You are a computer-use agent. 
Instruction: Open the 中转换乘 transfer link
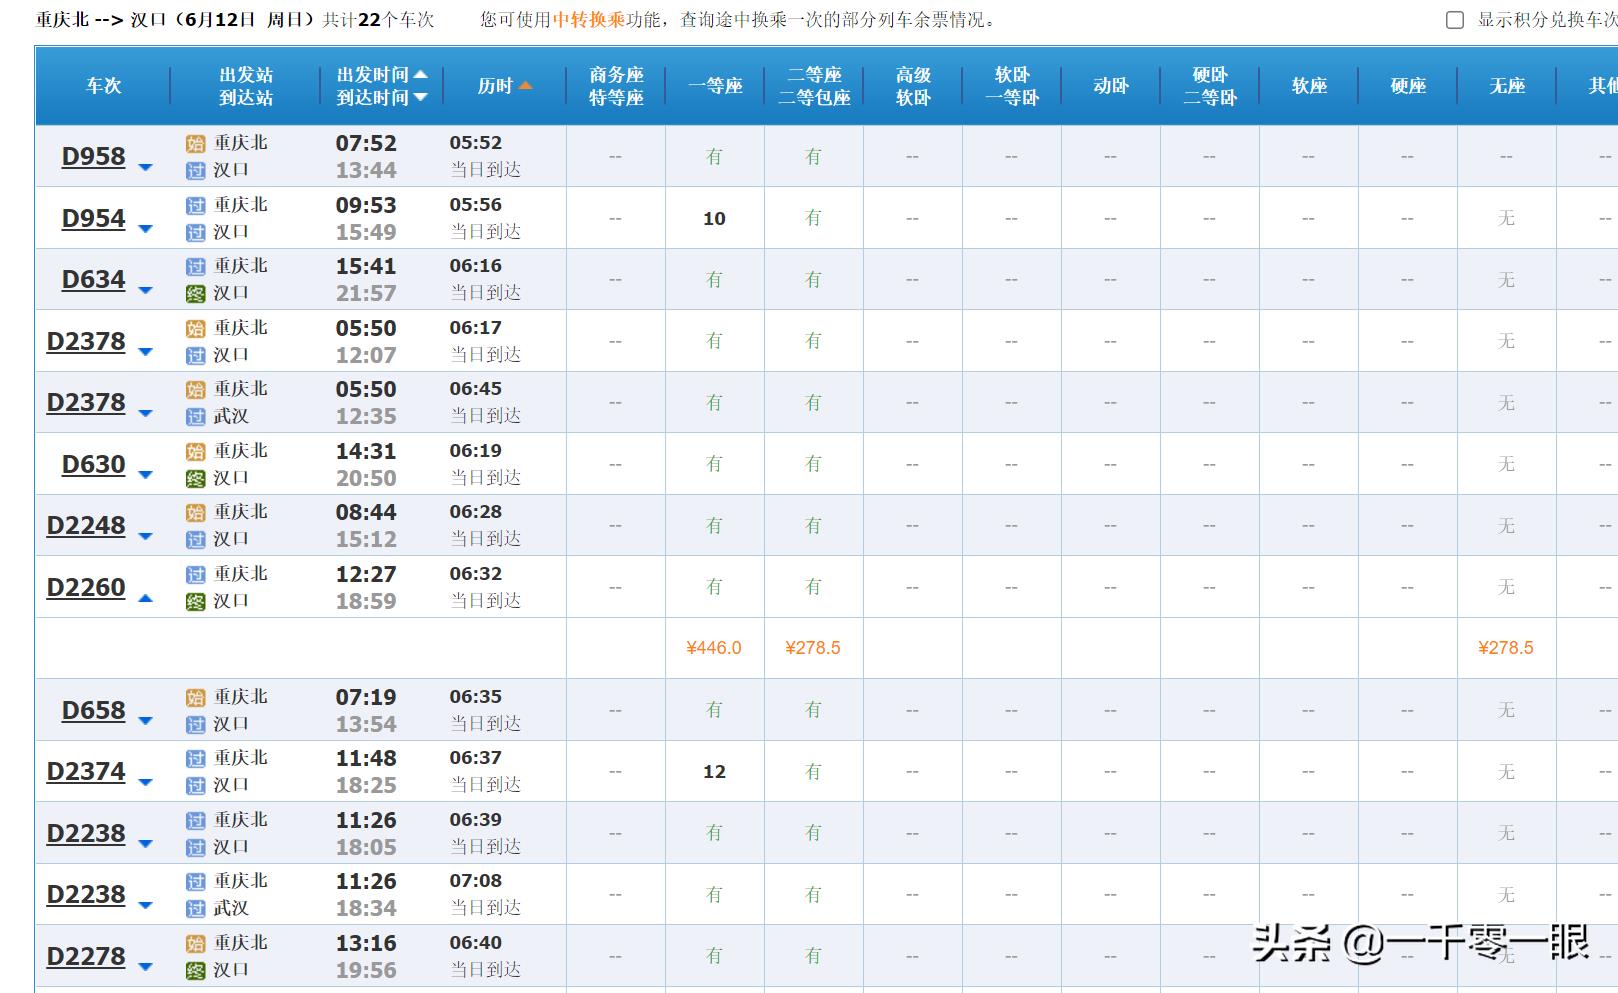588,20
